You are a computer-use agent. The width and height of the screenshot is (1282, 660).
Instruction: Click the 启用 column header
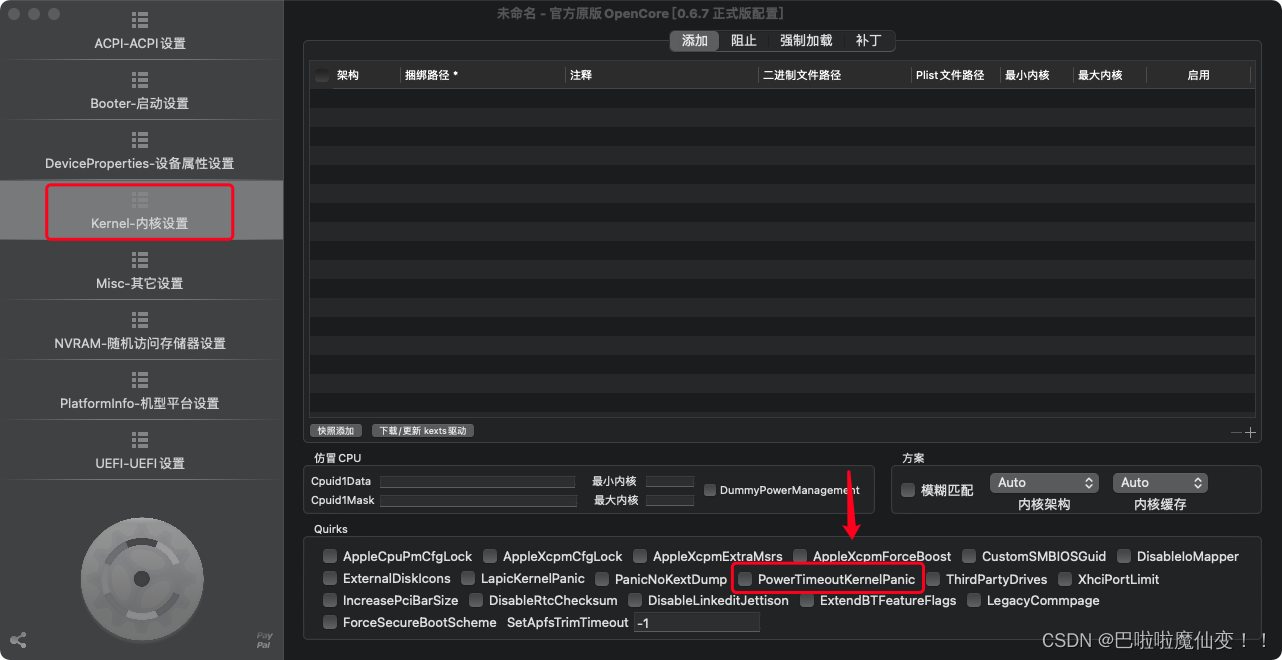click(x=1198, y=75)
